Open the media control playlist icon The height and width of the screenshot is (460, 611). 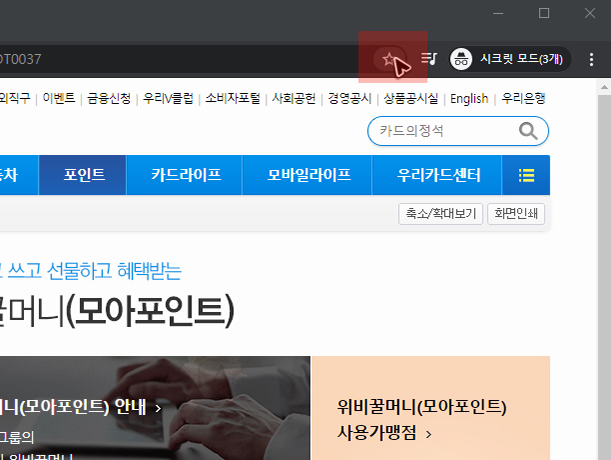429,59
